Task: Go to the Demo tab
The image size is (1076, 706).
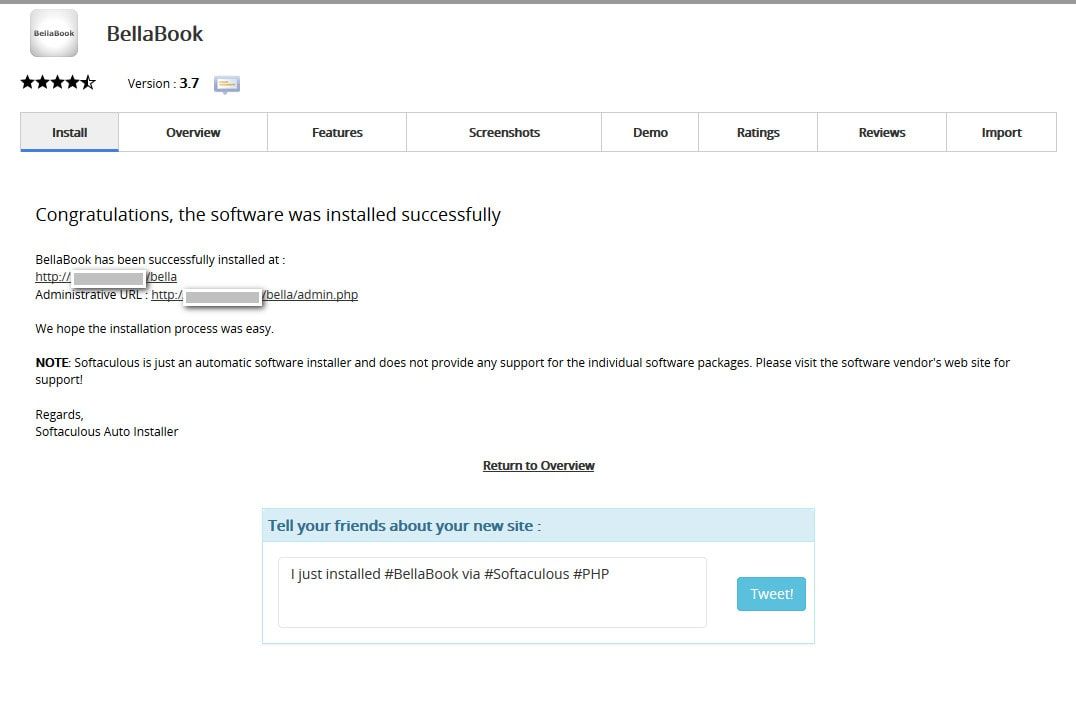Action: [650, 132]
